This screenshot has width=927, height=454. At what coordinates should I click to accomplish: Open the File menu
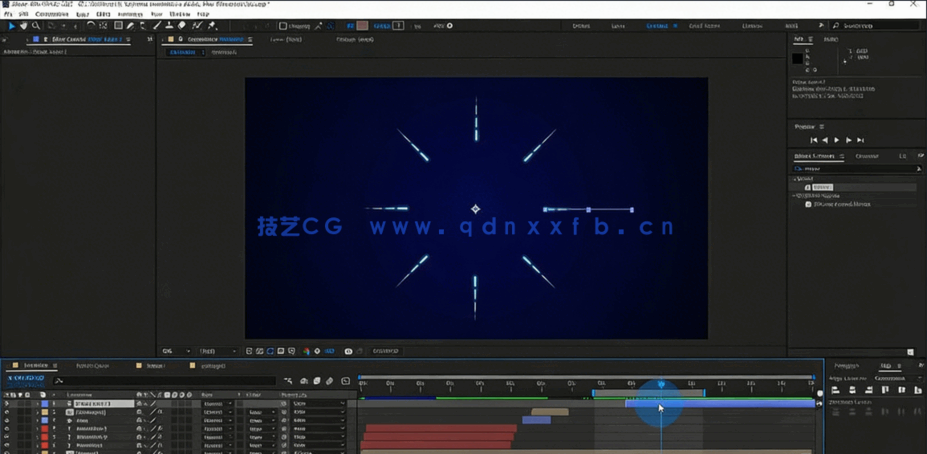point(9,15)
